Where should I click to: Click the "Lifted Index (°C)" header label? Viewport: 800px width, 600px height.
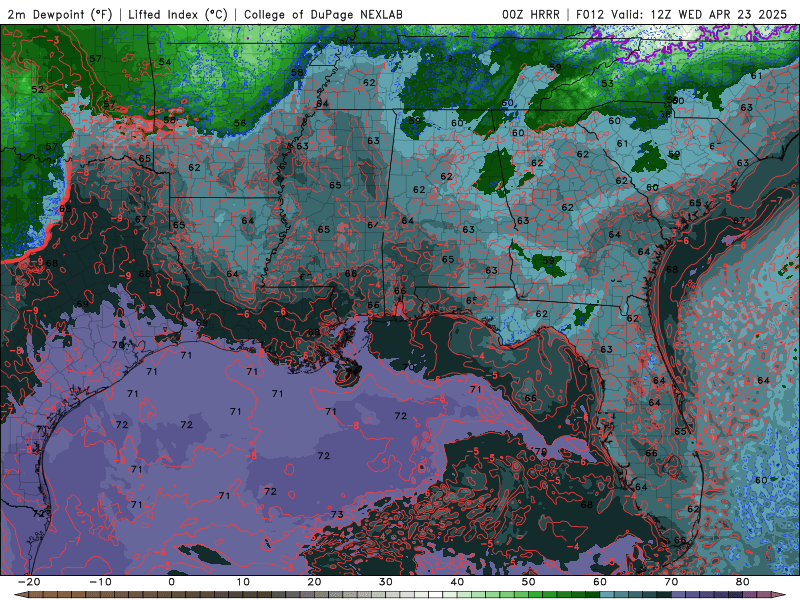coord(178,15)
